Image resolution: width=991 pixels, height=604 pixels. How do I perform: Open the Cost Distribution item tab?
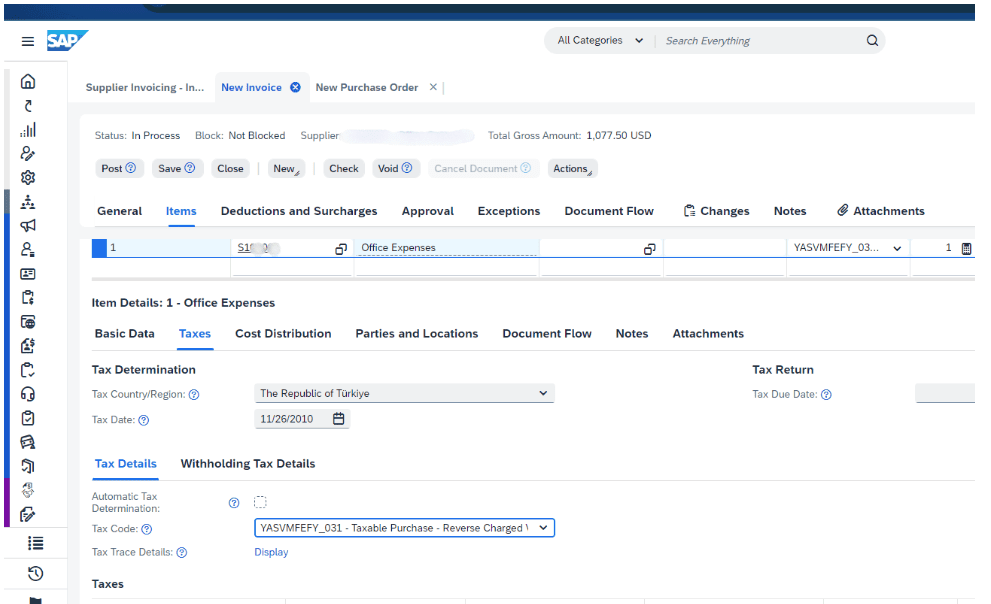(283, 334)
